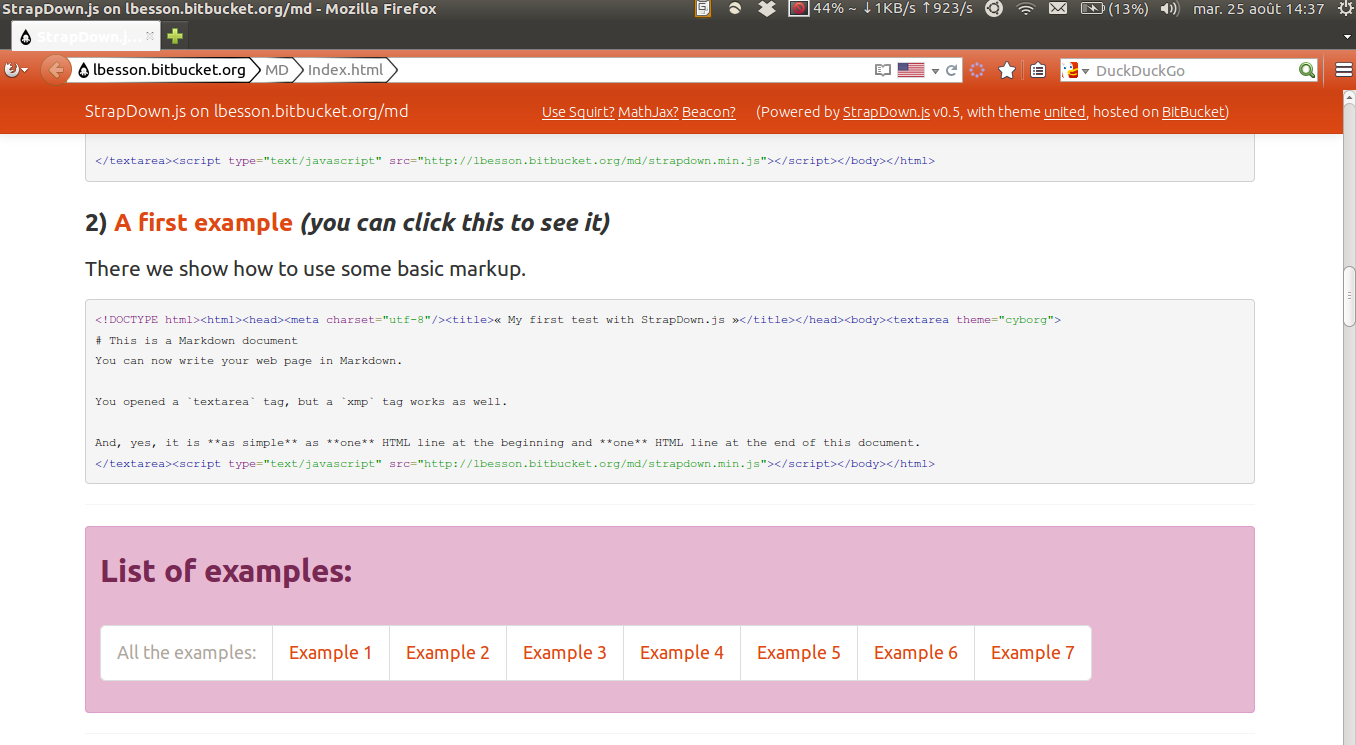Open the bookmarks list icon
The width and height of the screenshot is (1356, 745).
[x=1038, y=70]
